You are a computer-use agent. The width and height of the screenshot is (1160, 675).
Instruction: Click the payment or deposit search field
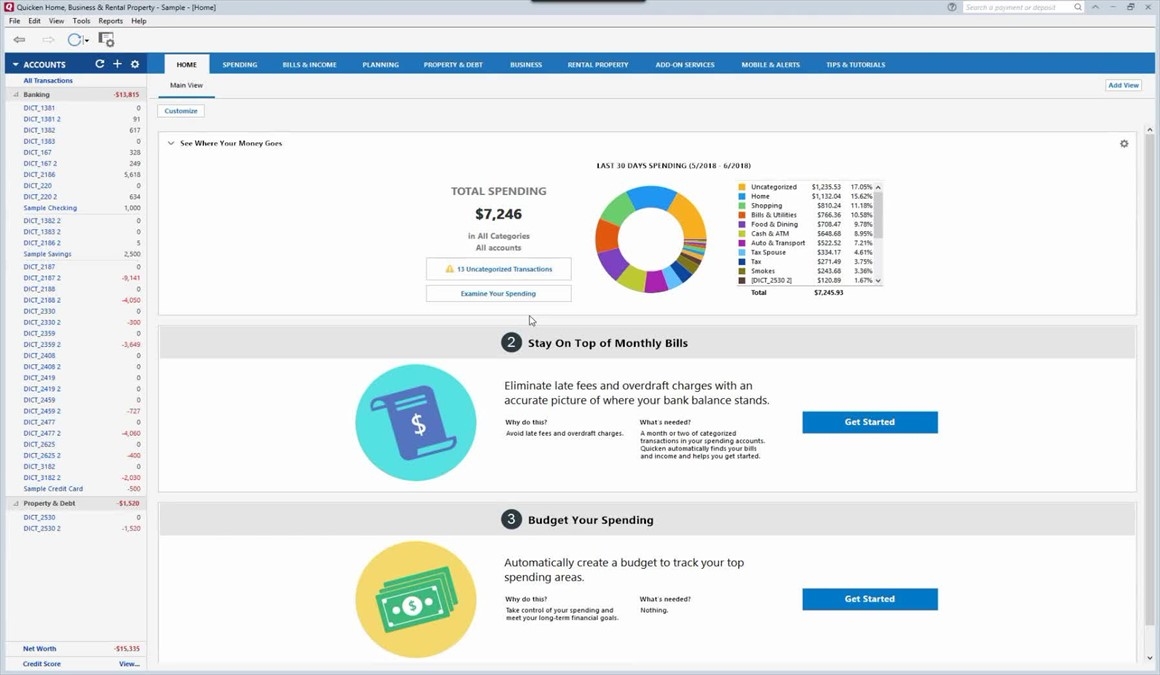1018,7
